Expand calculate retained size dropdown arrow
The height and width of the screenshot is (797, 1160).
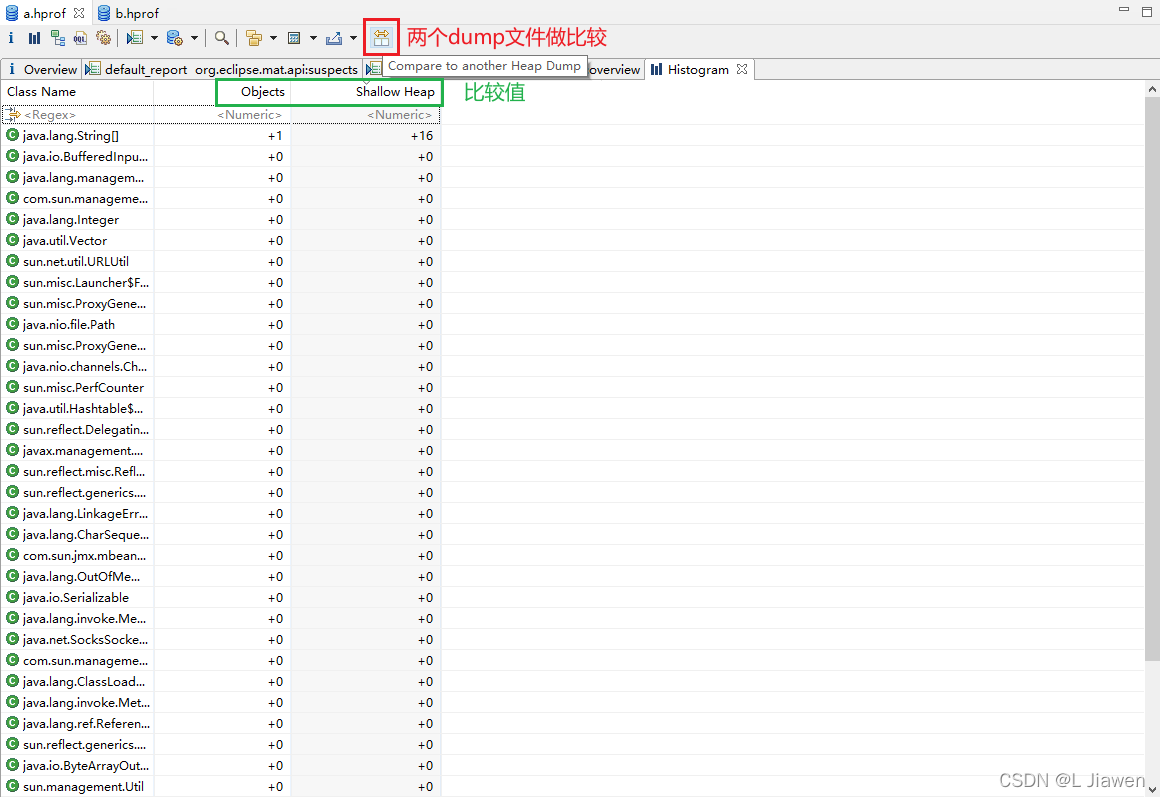click(x=313, y=38)
